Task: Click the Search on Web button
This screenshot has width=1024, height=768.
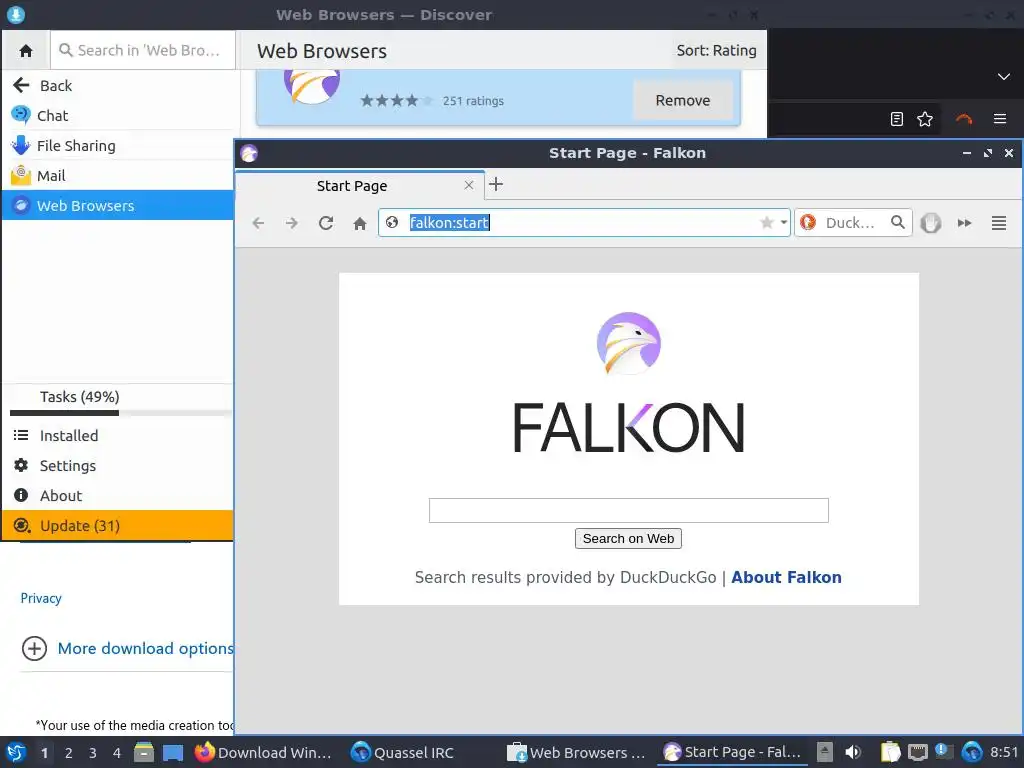Action: coord(628,539)
